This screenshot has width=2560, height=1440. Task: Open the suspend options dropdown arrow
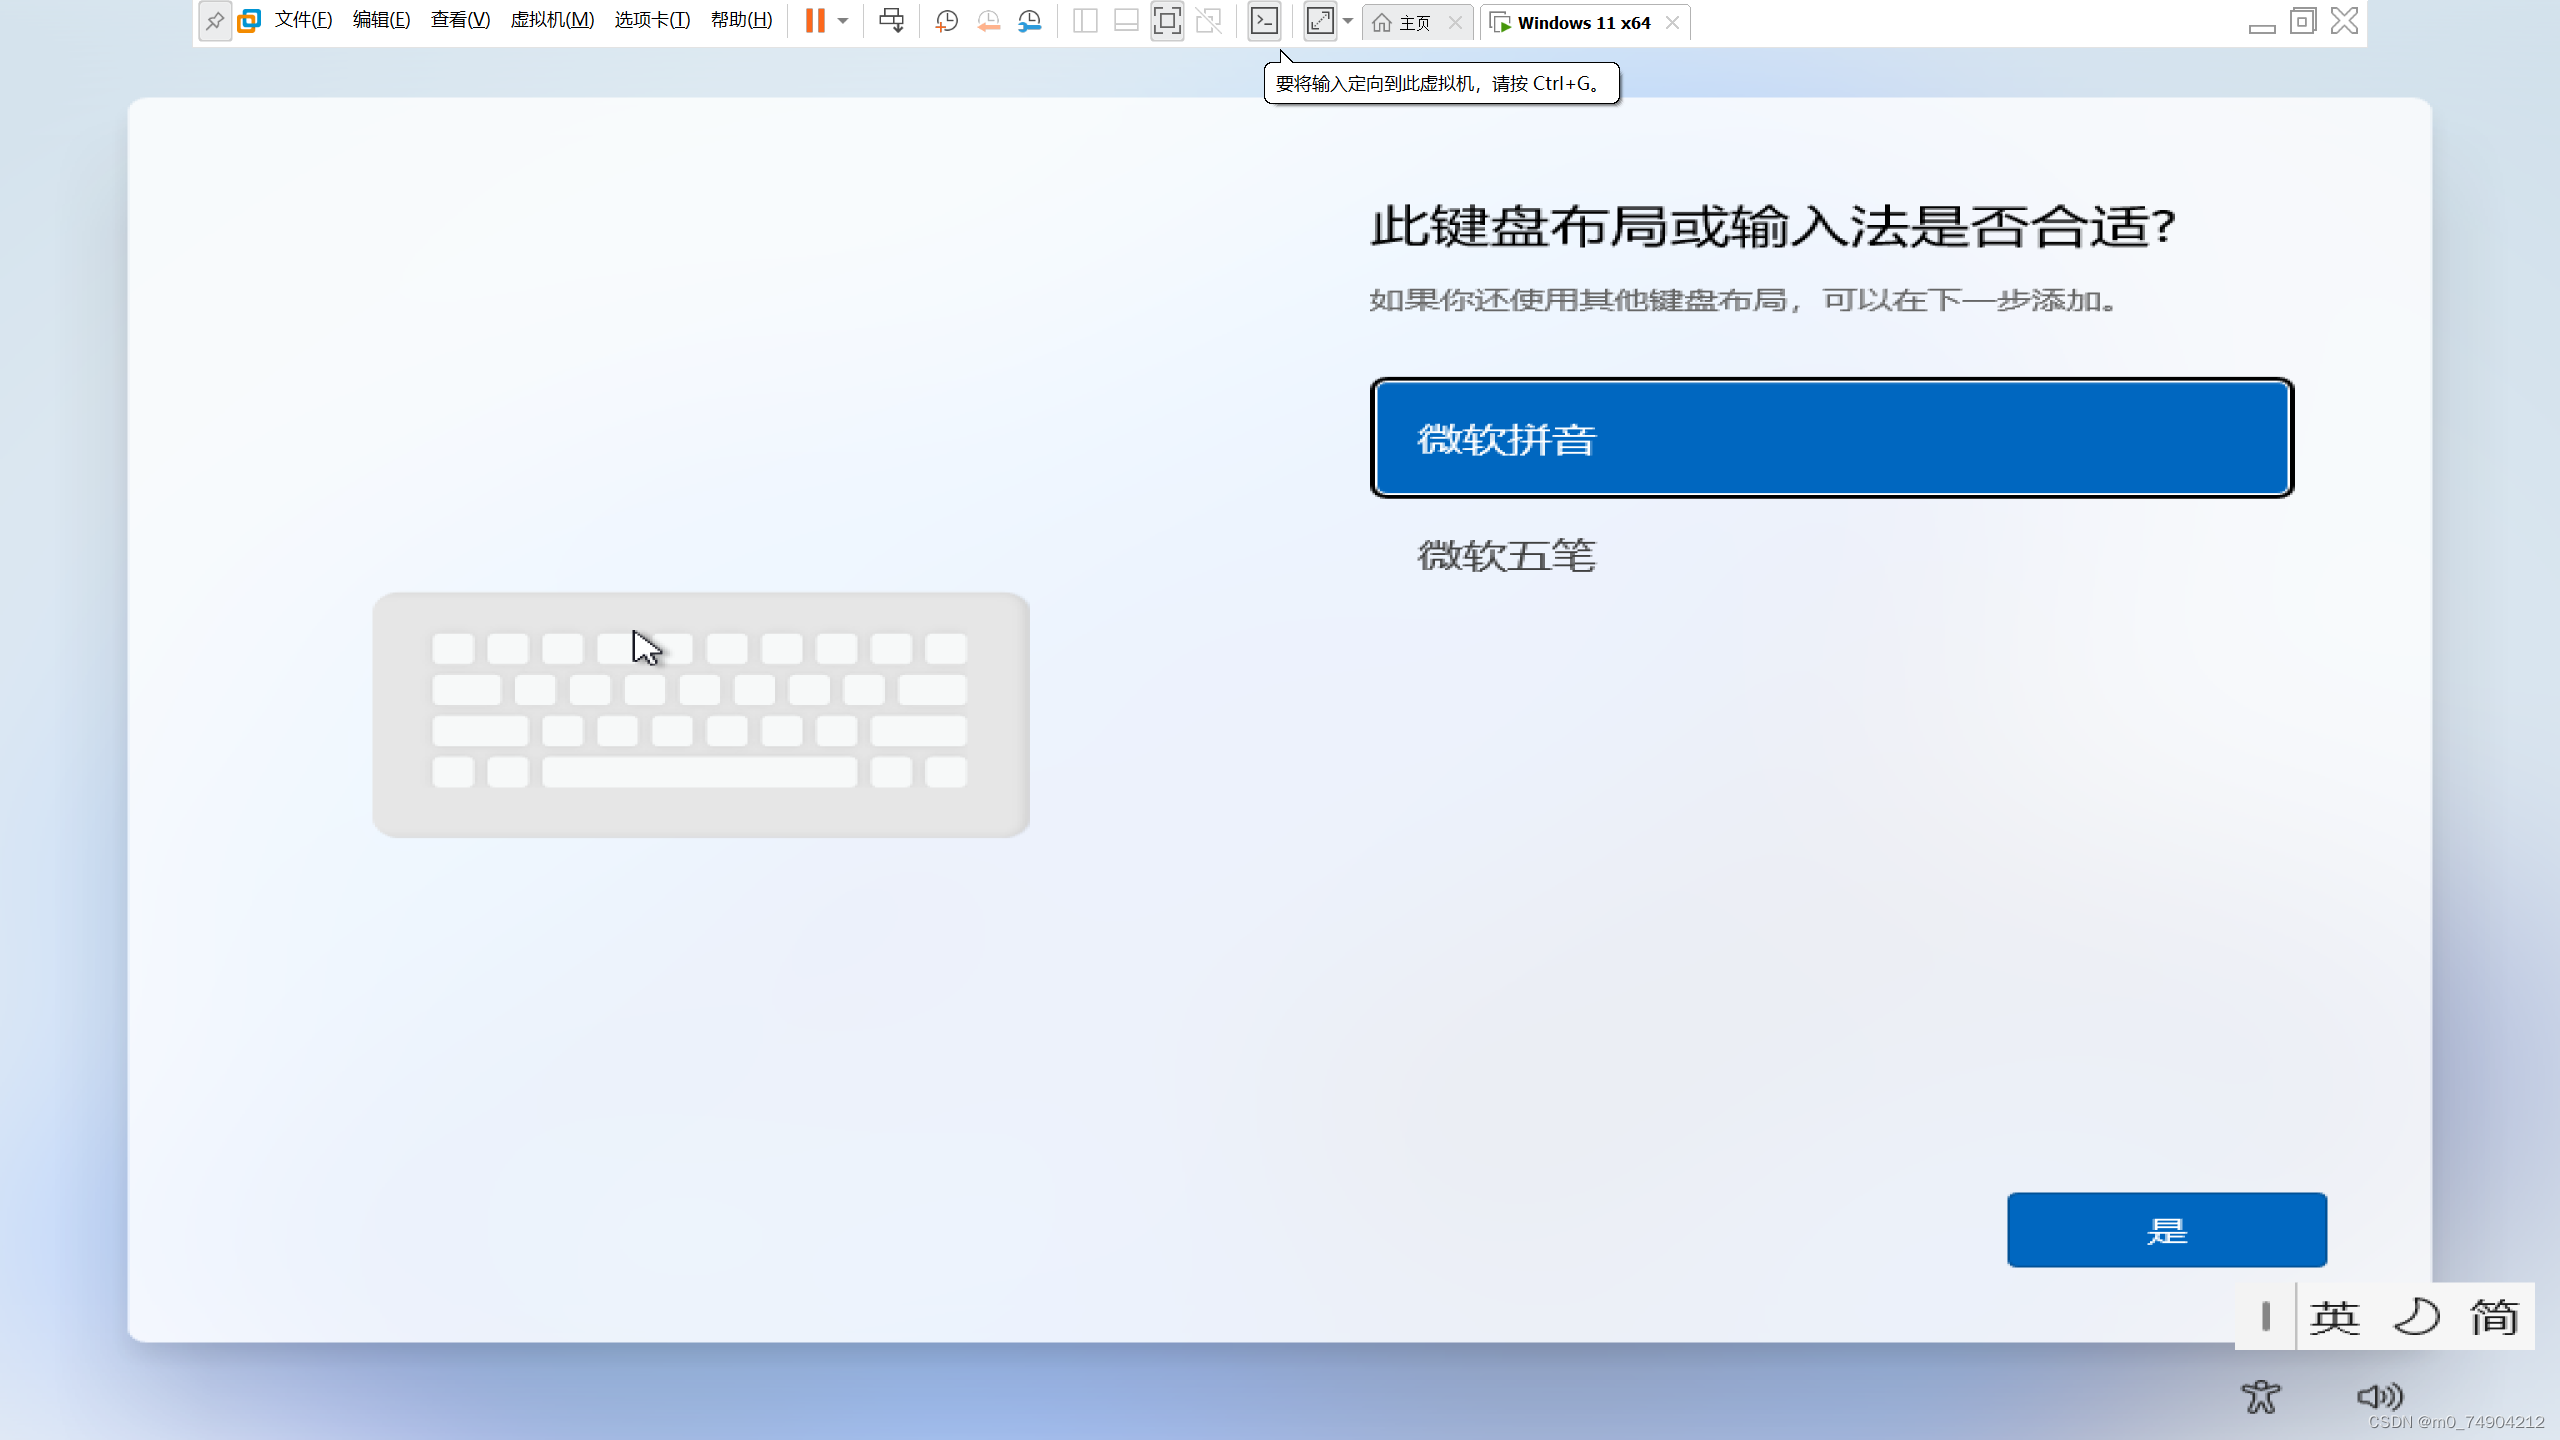coord(843,20)
